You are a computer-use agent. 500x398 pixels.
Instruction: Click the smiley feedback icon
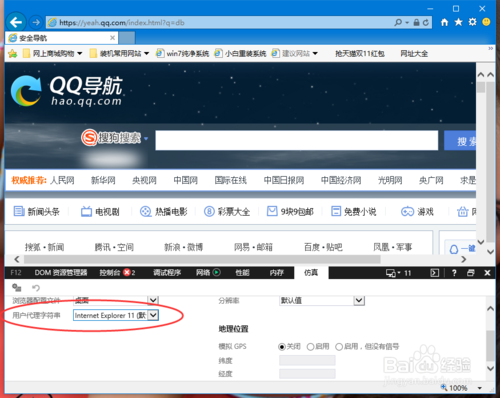pos(486,22)
